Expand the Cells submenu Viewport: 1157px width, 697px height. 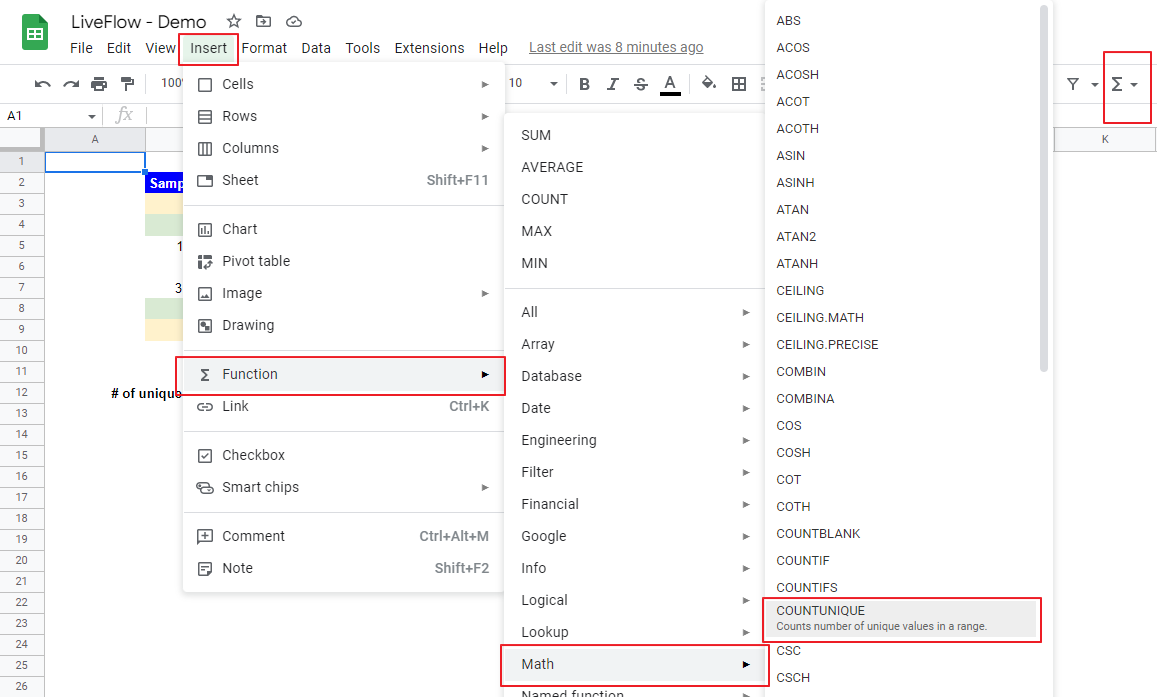[344, 84]
